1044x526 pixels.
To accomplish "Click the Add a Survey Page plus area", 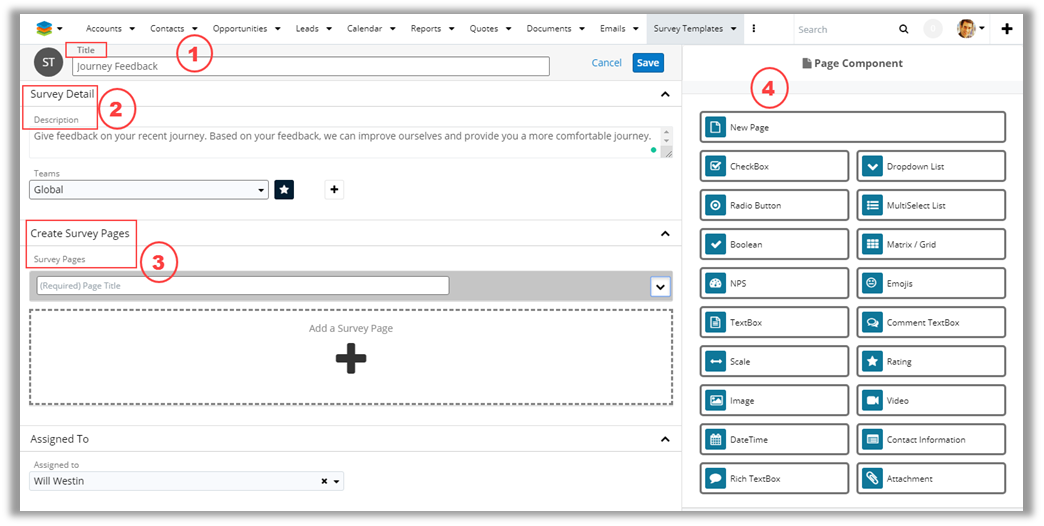I will [x=351, y=357].
